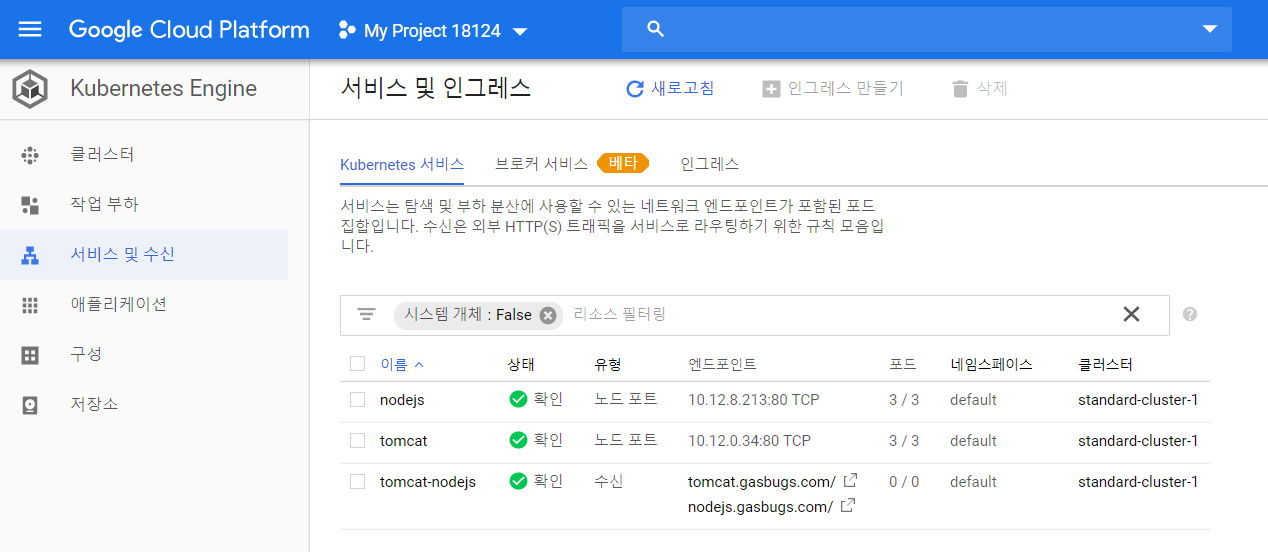Switch to the Kubernetes 서비스 tab
Viewport: 1268px width, 552px height.
402,164
